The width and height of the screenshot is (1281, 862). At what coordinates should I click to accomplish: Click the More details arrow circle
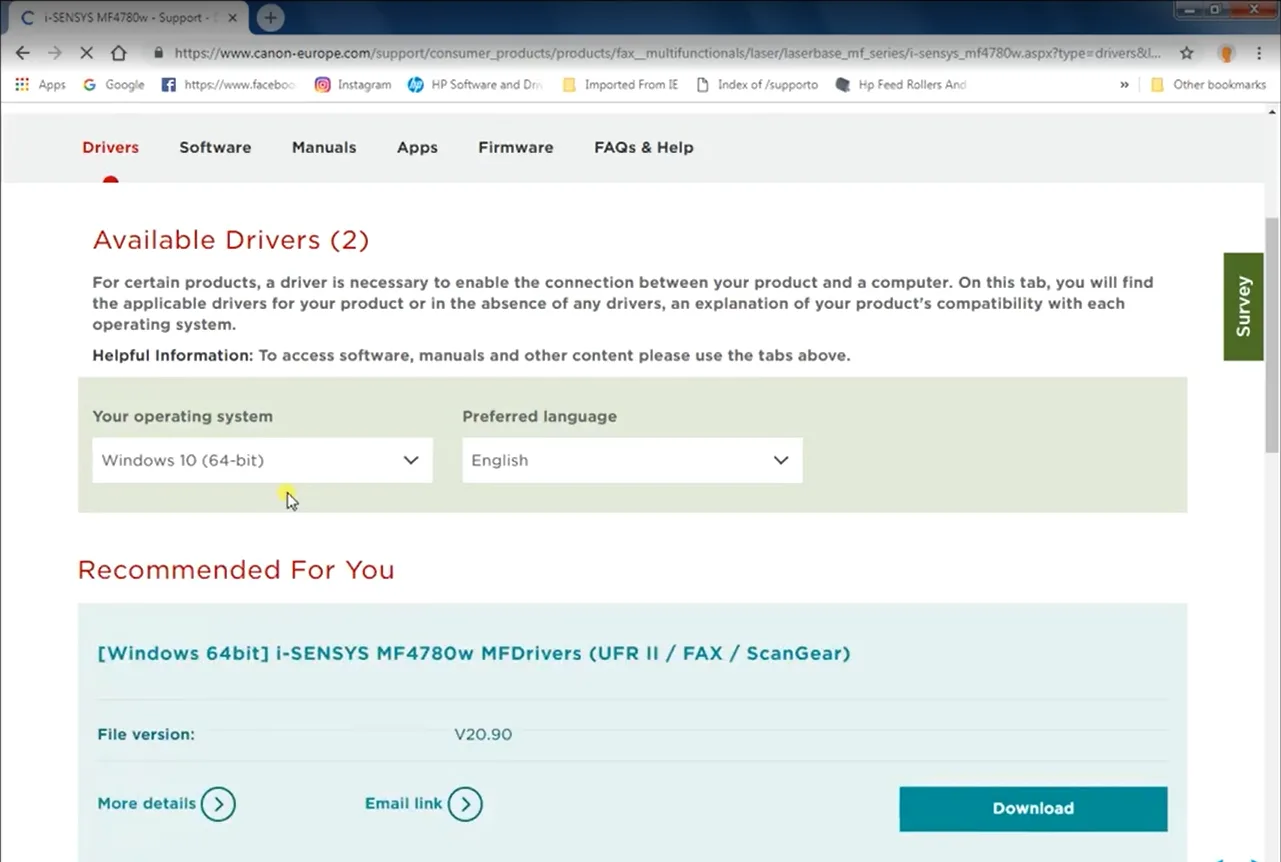tap(218, 804)
